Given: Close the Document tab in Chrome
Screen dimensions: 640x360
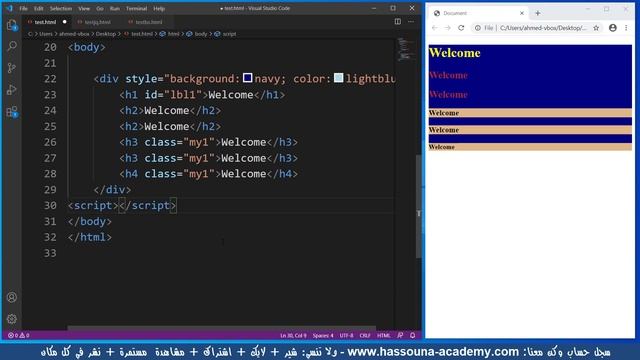Looking at the screenshot, I should pos(522,13).
